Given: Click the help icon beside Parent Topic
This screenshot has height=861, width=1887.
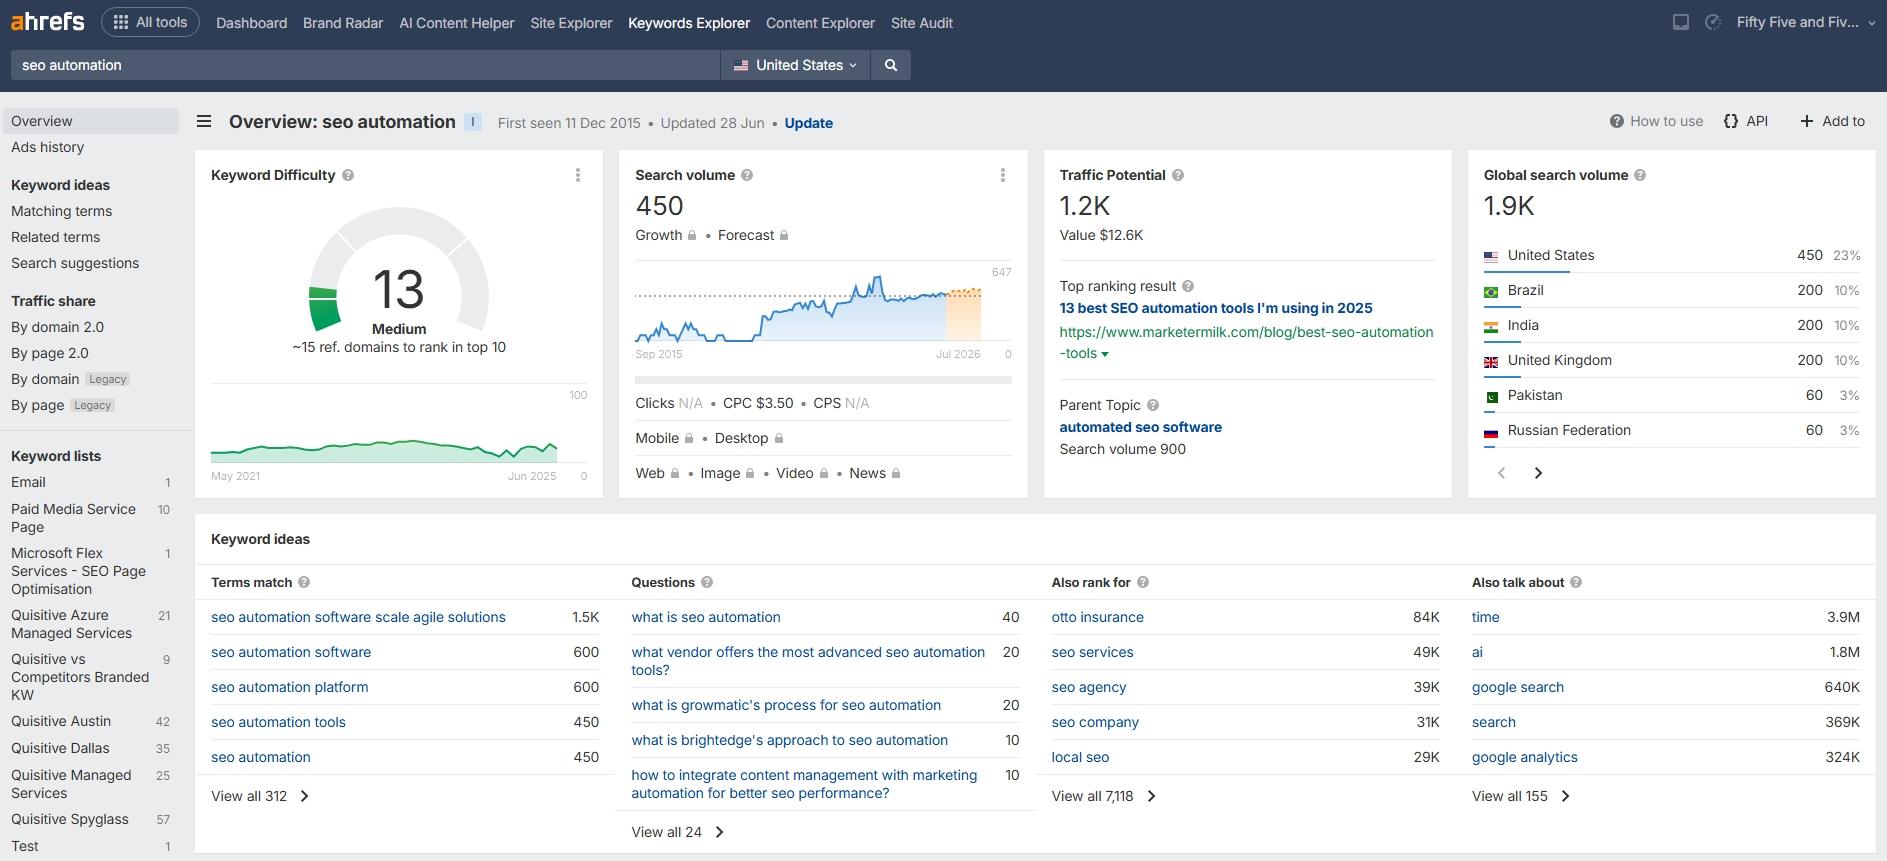Looking at the screenshot, I should click(1153, 405).
